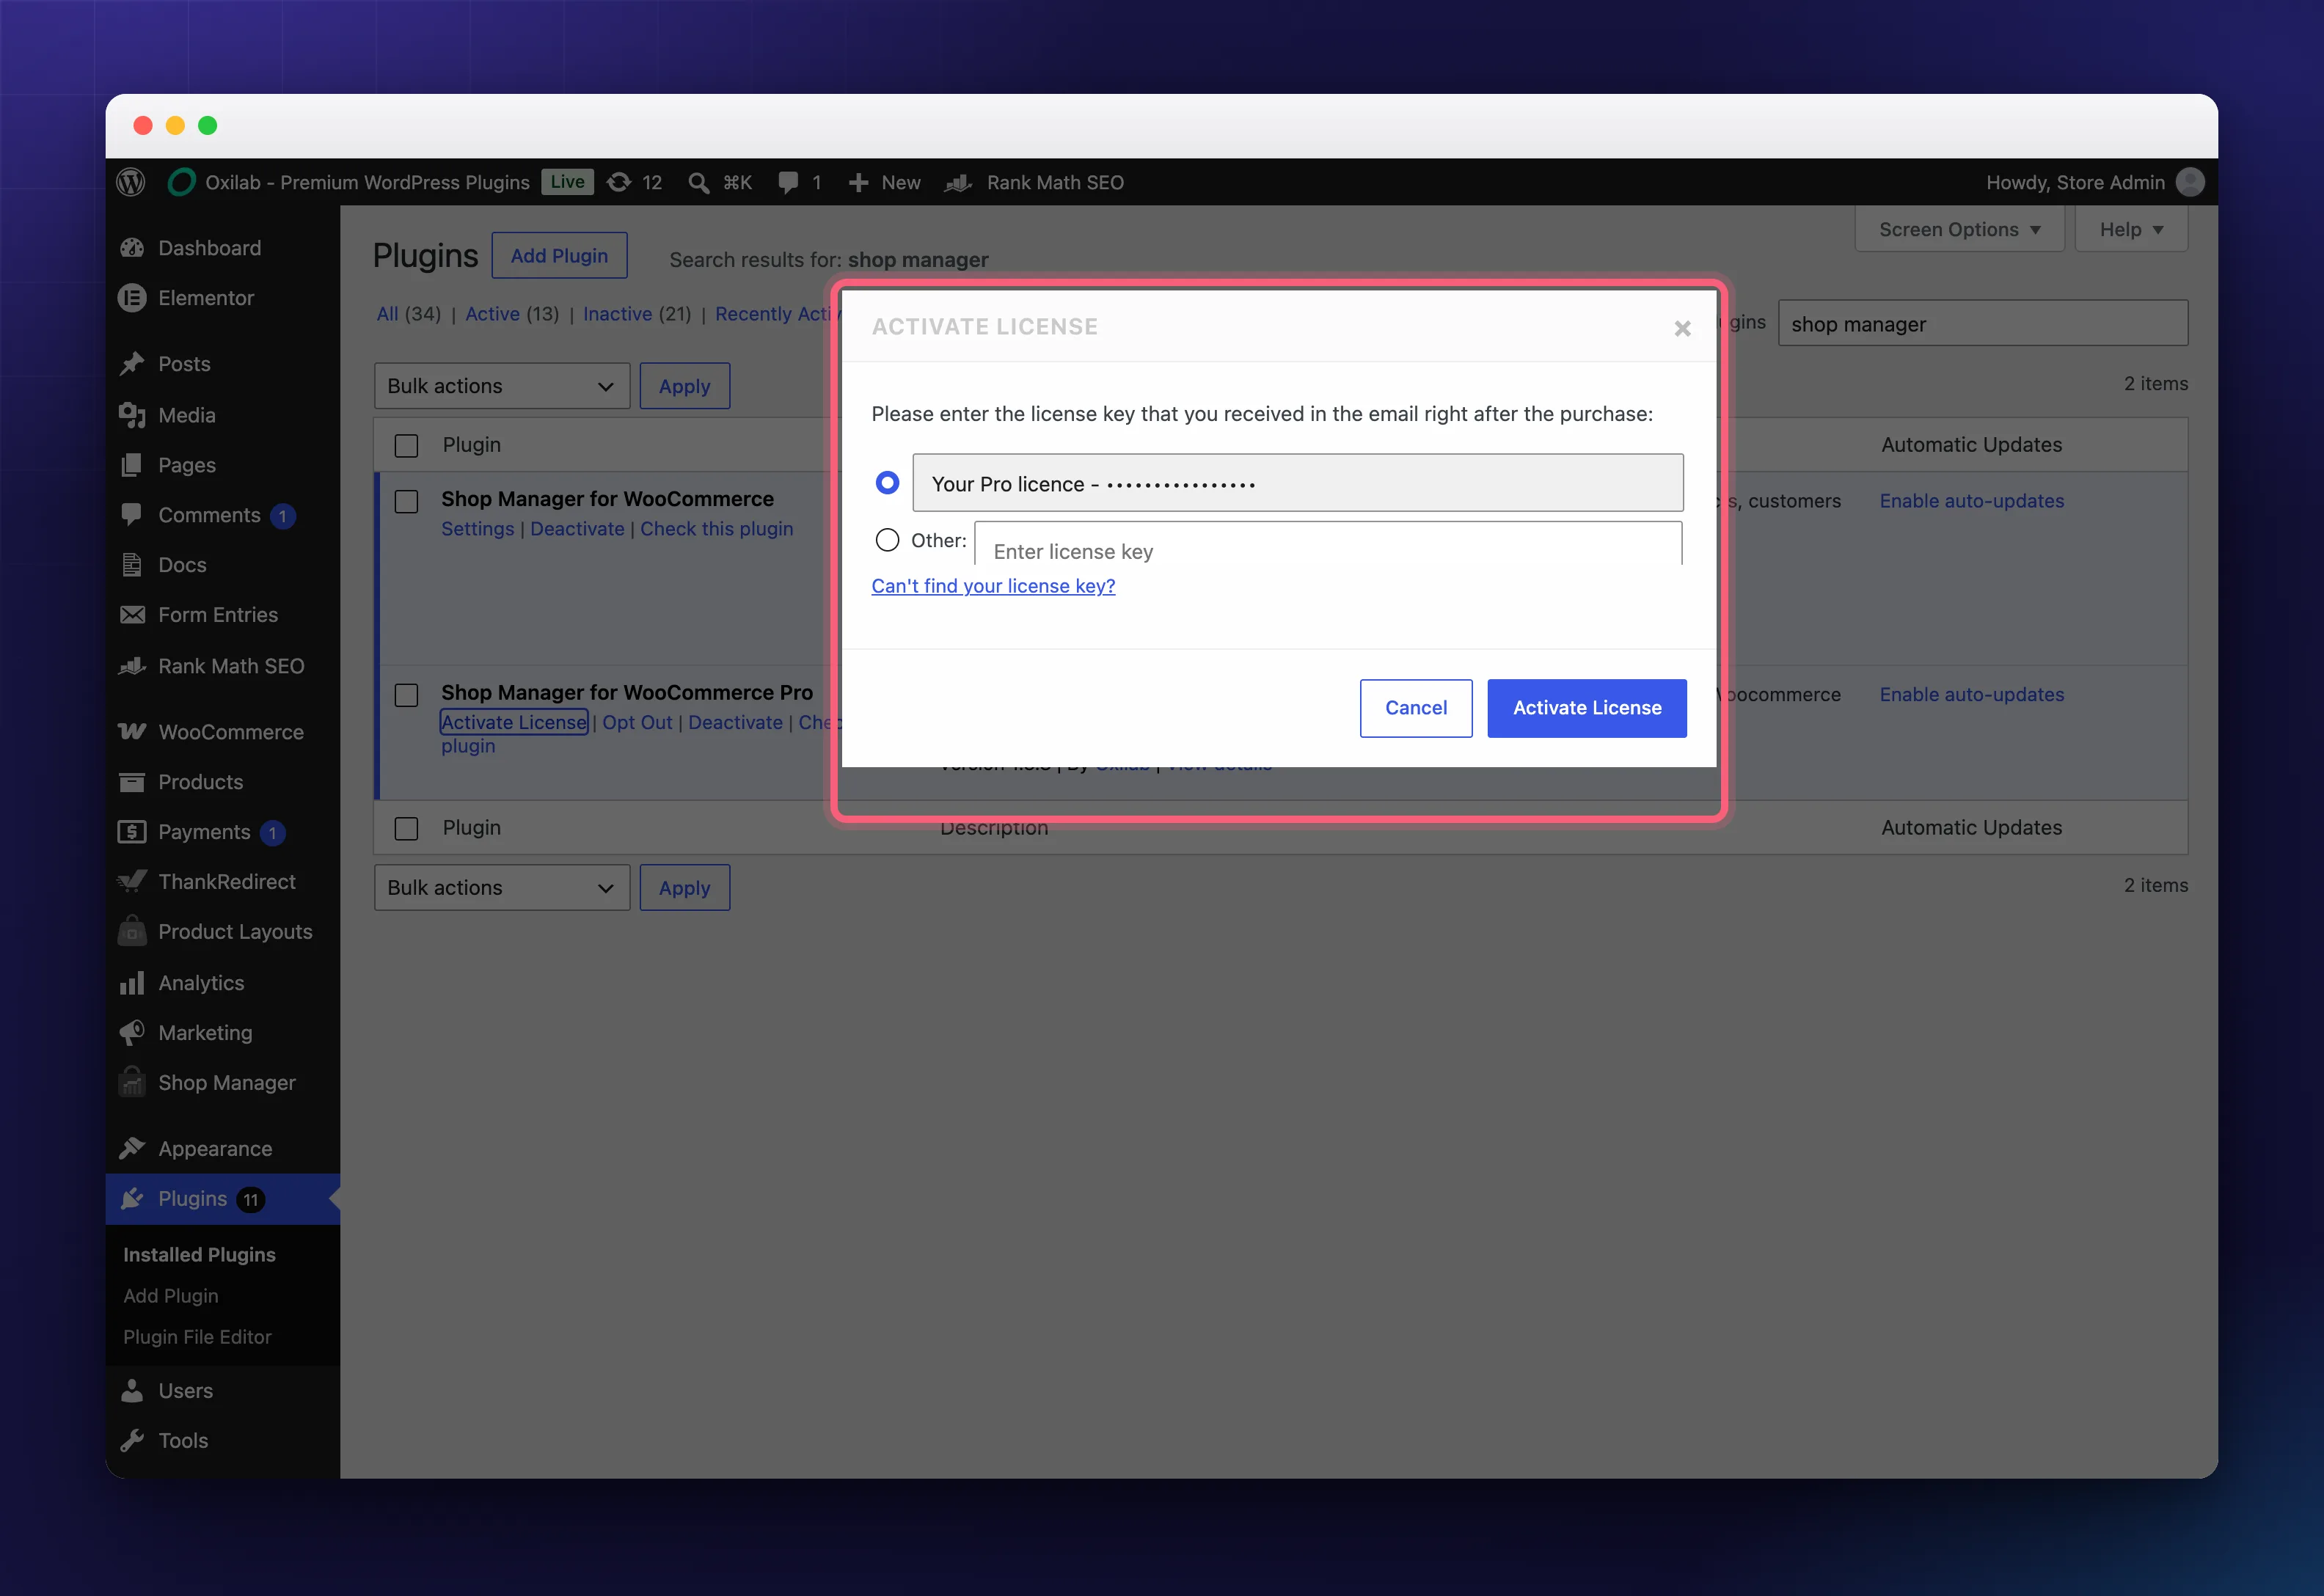Open Plugin File Editor submenu item

[x=197, y=1337]
